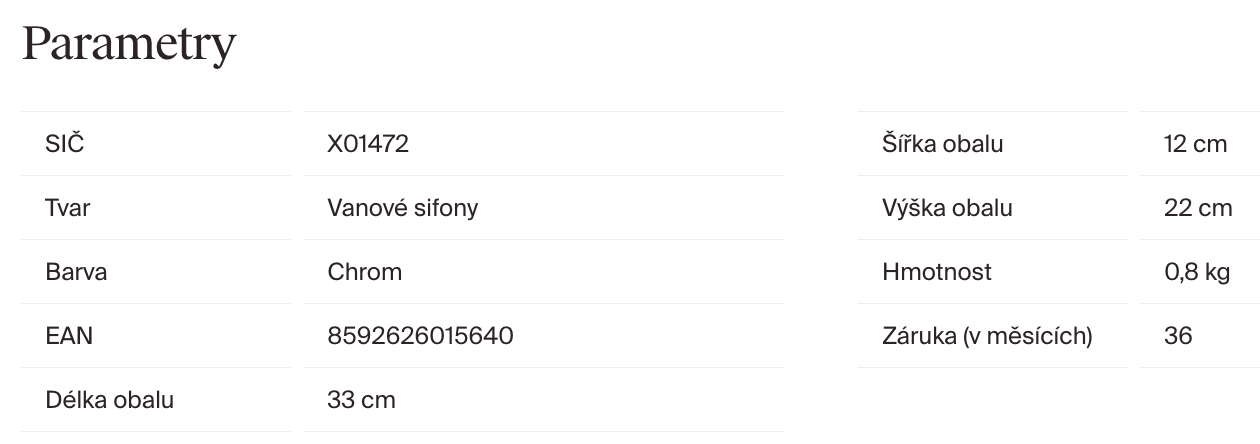Click the SIČ parameter label
Viewport: 1260px width, 444px height.
[x=65, y=144]
